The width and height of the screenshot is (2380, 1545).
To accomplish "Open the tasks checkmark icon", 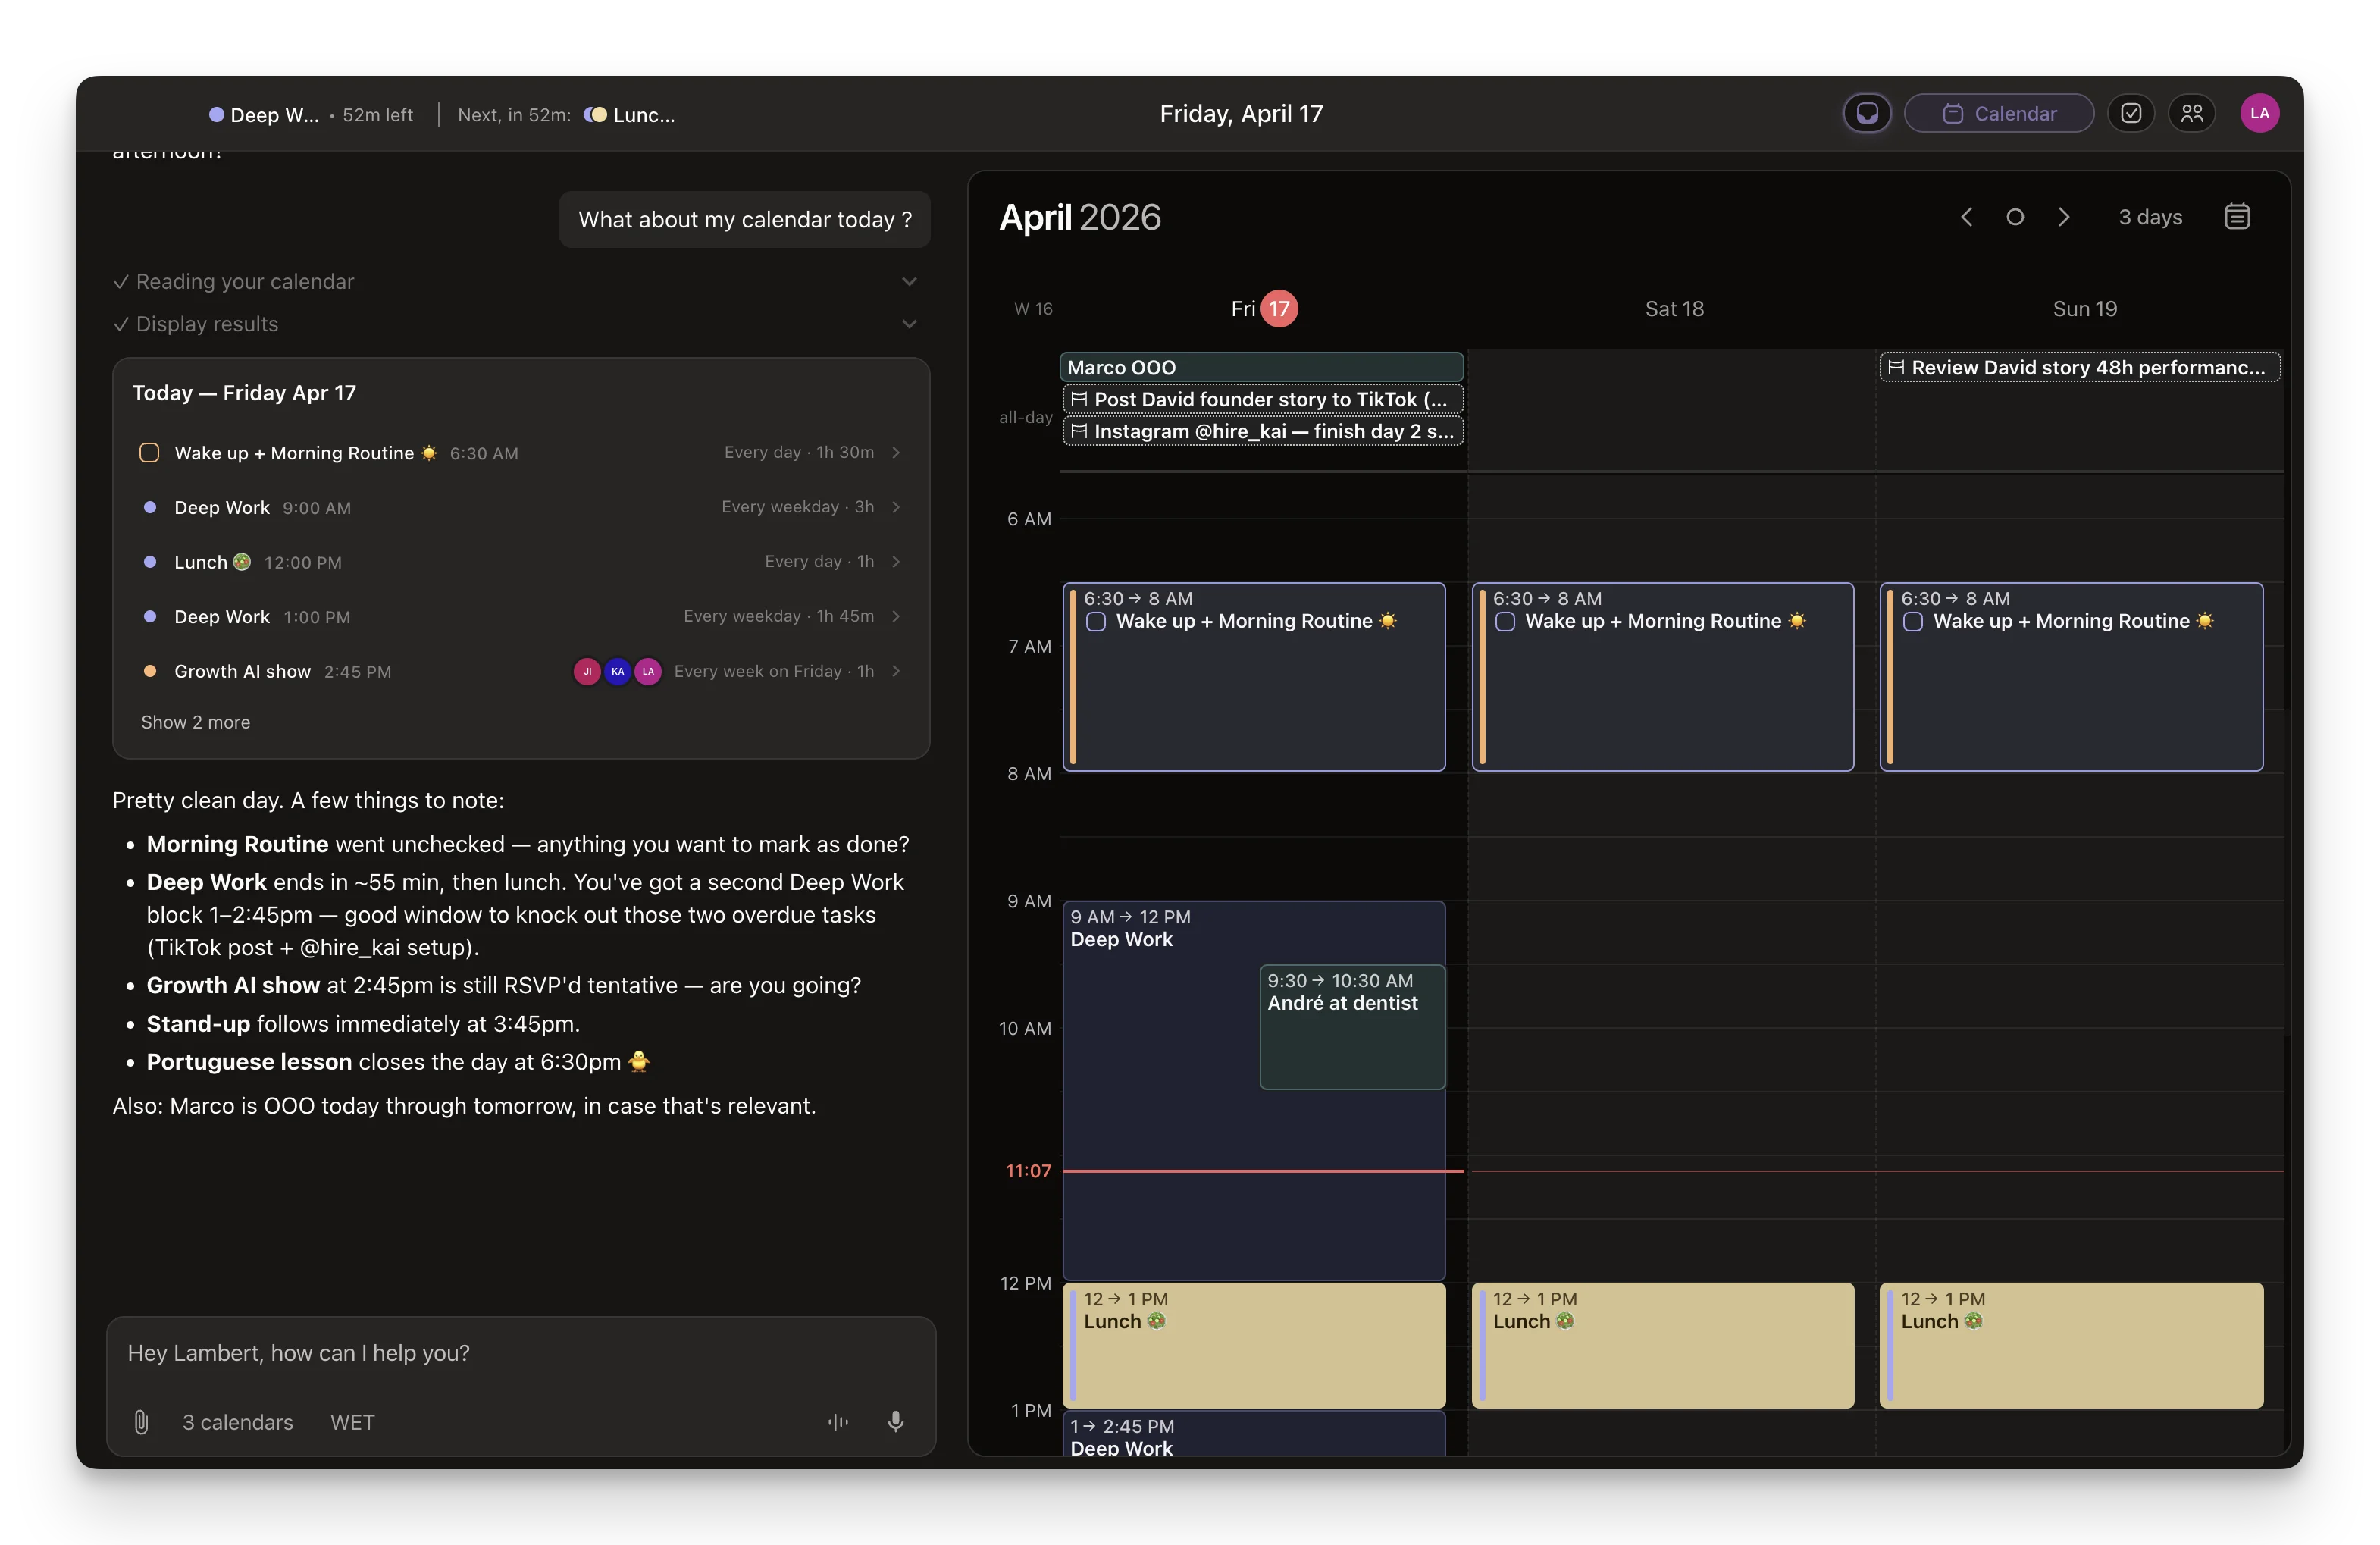I will coord(2131,114).
